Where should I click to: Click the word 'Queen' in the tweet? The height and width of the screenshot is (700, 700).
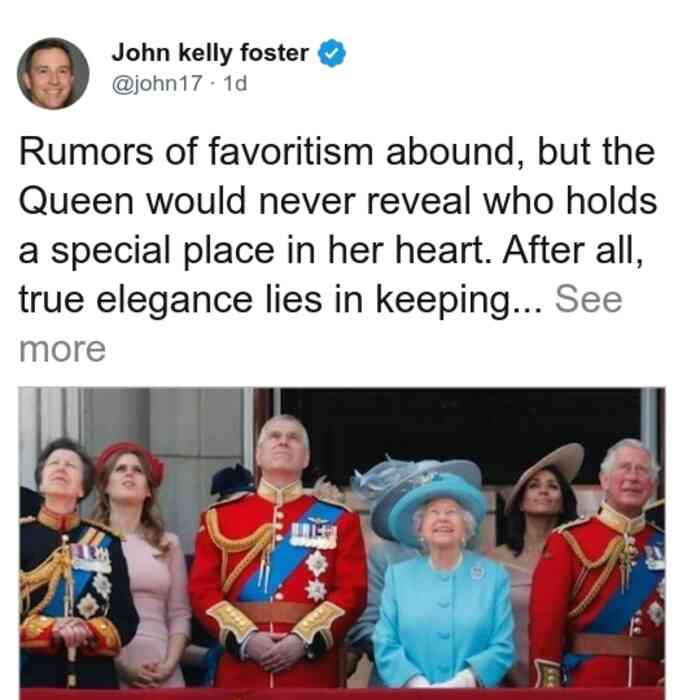(76, 202)
